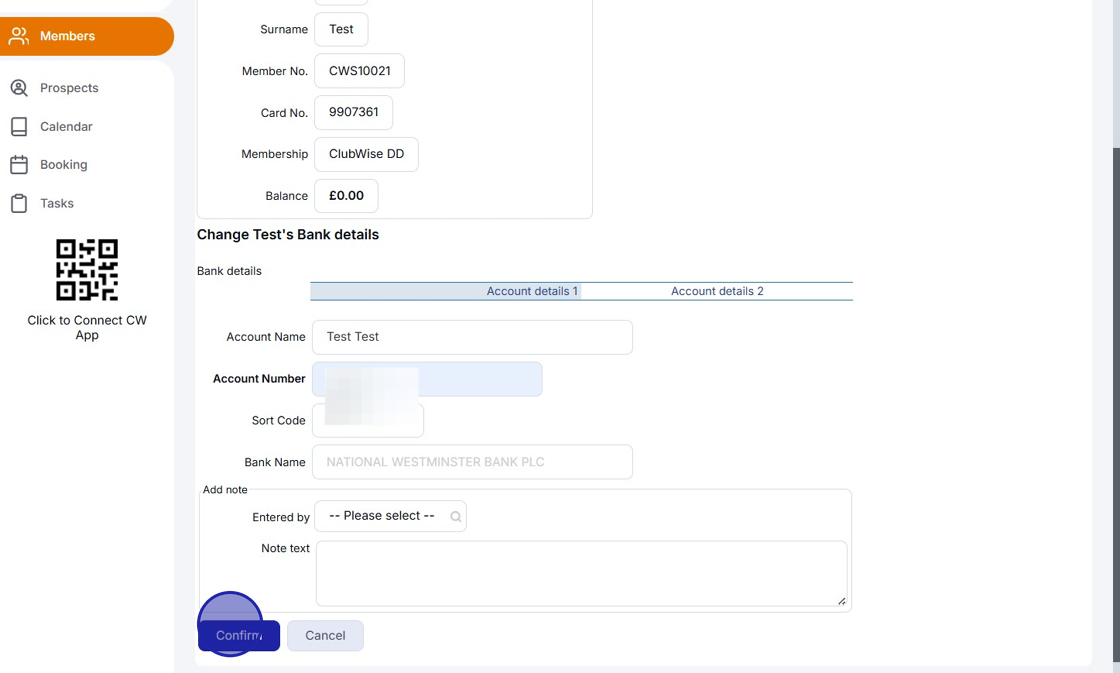Click the Membership value ClubWise DD
Screen dimensions: 1120x673
[366, 154]
